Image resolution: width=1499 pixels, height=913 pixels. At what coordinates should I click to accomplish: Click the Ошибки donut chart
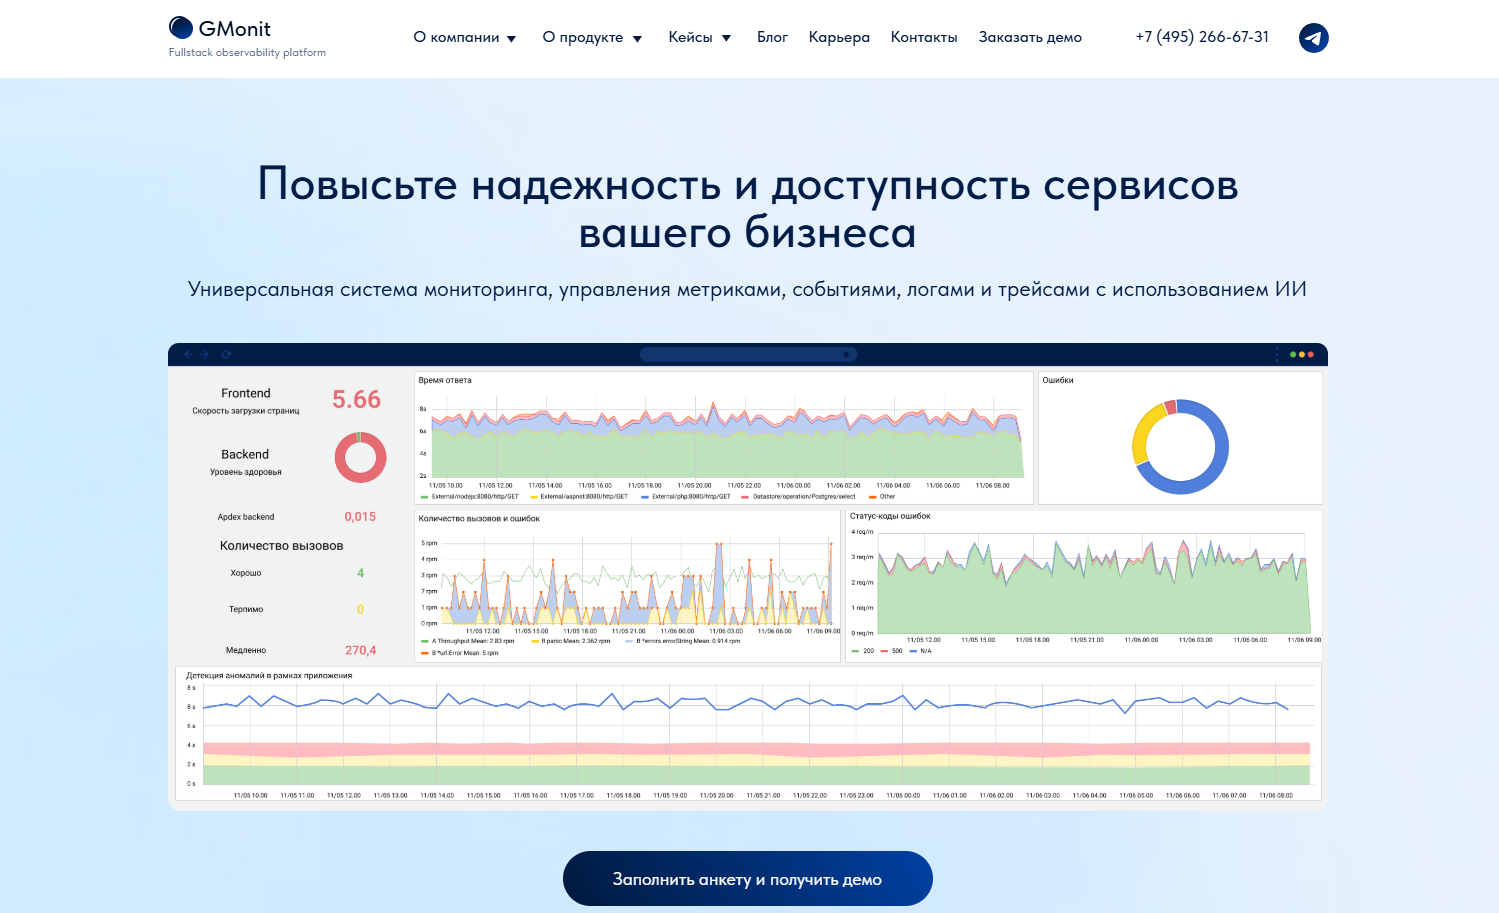click(x=1181, y=447)
